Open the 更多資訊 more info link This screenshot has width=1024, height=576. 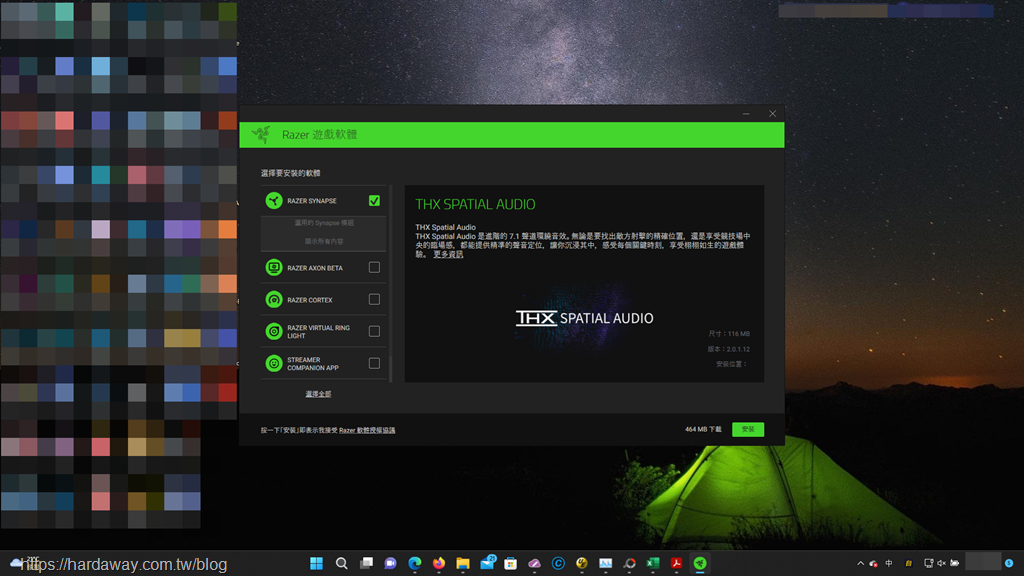coord(448,255)
